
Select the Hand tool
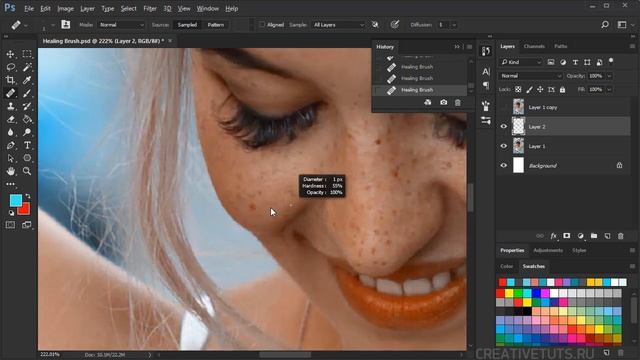[x=11, y=171]
